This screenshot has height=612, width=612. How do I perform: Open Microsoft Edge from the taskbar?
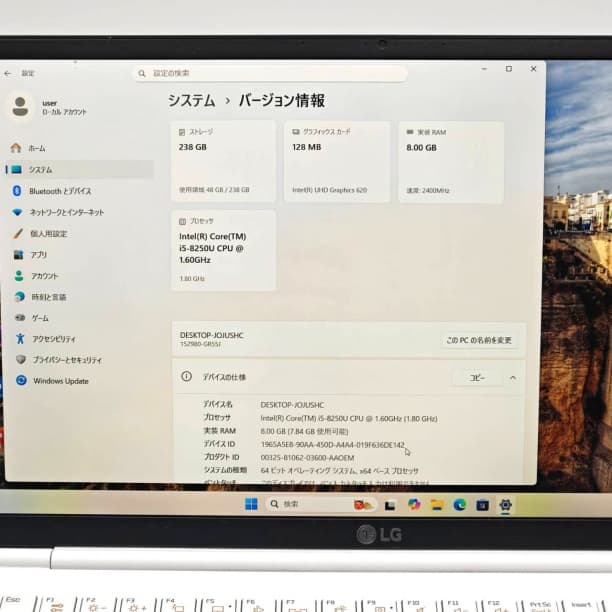pyautogui.click(x=460, y=505)
